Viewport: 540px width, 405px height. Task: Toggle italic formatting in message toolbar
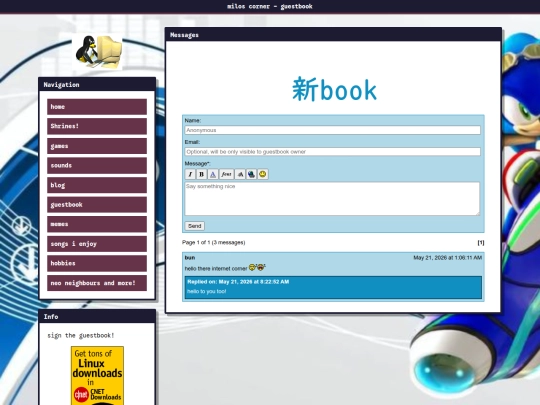pos(190,174)
